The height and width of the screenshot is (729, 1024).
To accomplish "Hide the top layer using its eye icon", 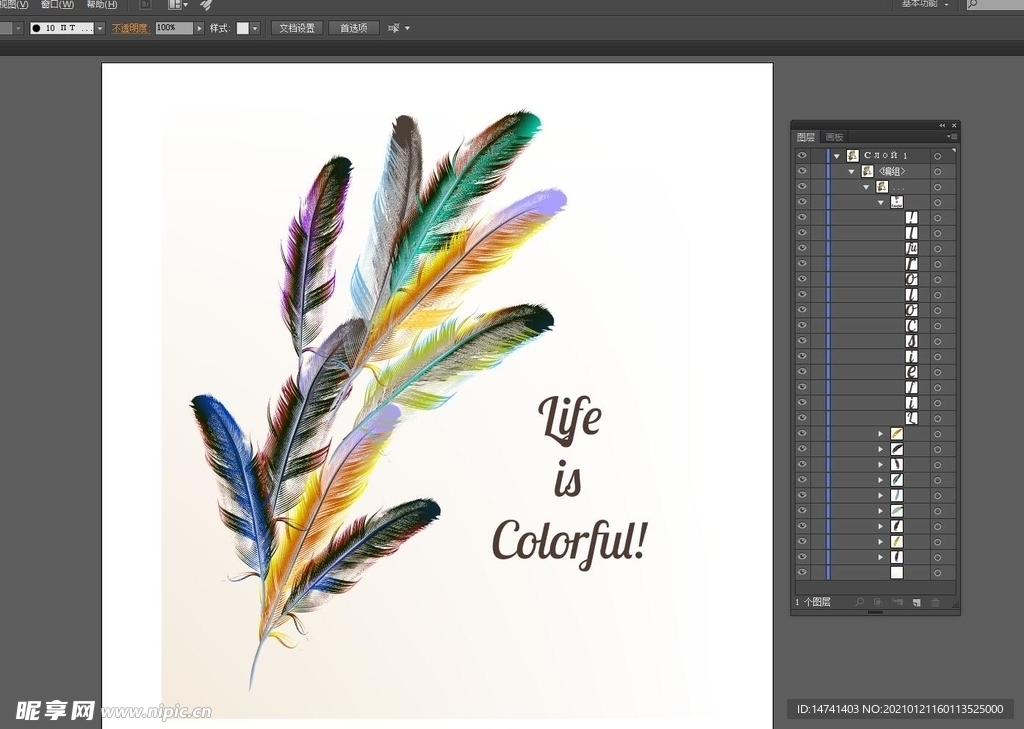I will coord(802,156).
